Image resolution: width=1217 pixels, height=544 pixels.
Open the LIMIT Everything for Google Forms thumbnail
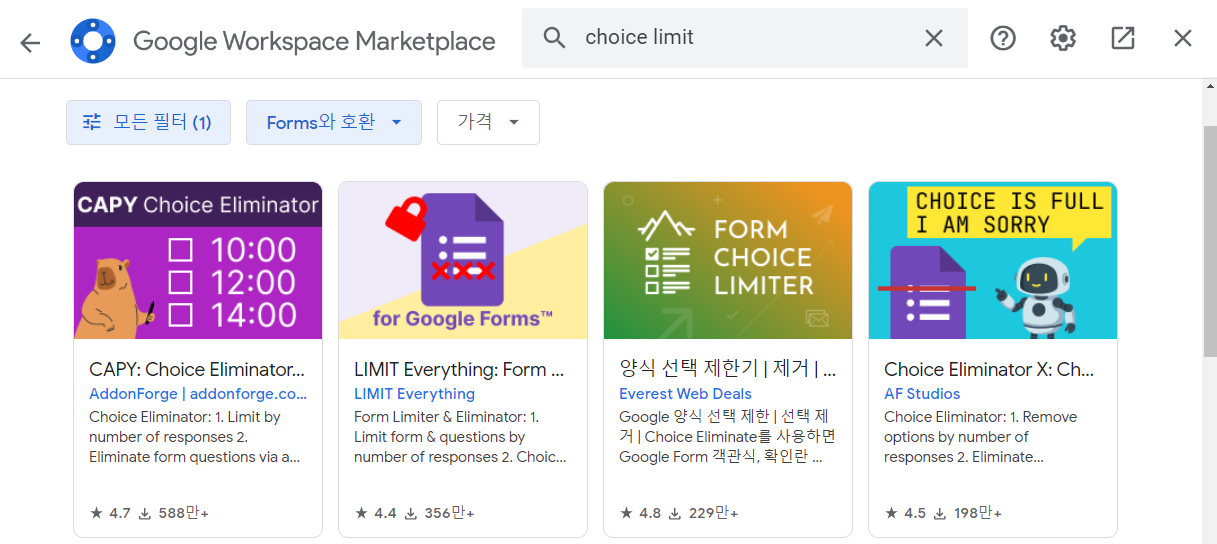click(x=463, y=260)
